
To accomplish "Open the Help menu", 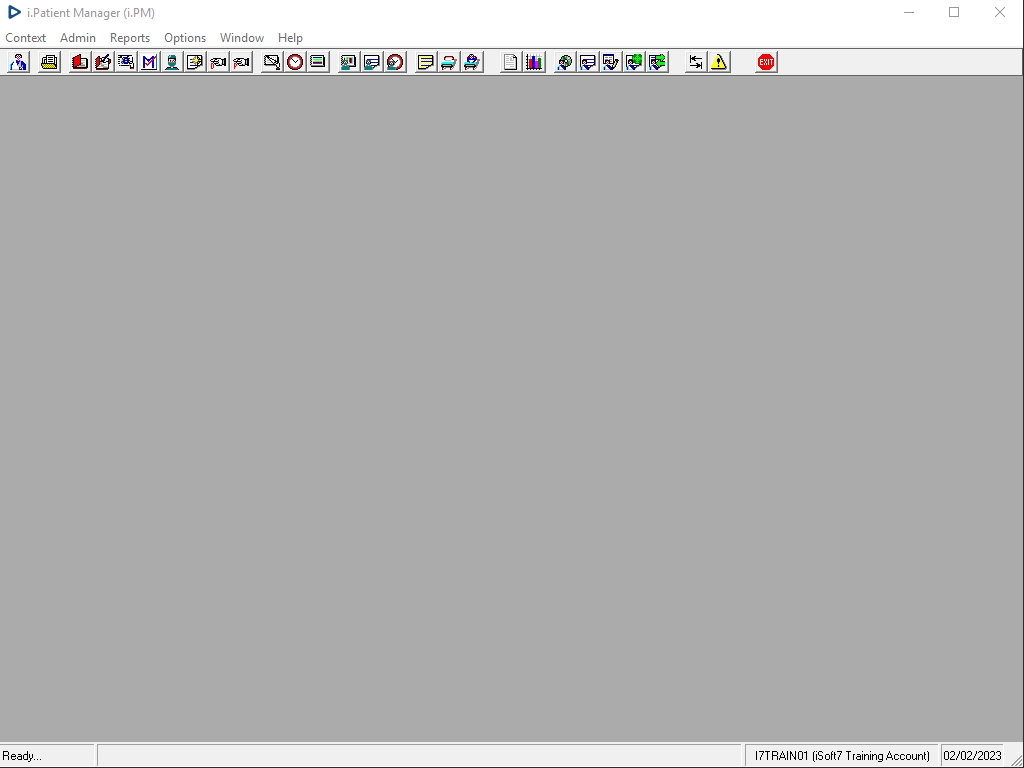I will pos(290,38).
